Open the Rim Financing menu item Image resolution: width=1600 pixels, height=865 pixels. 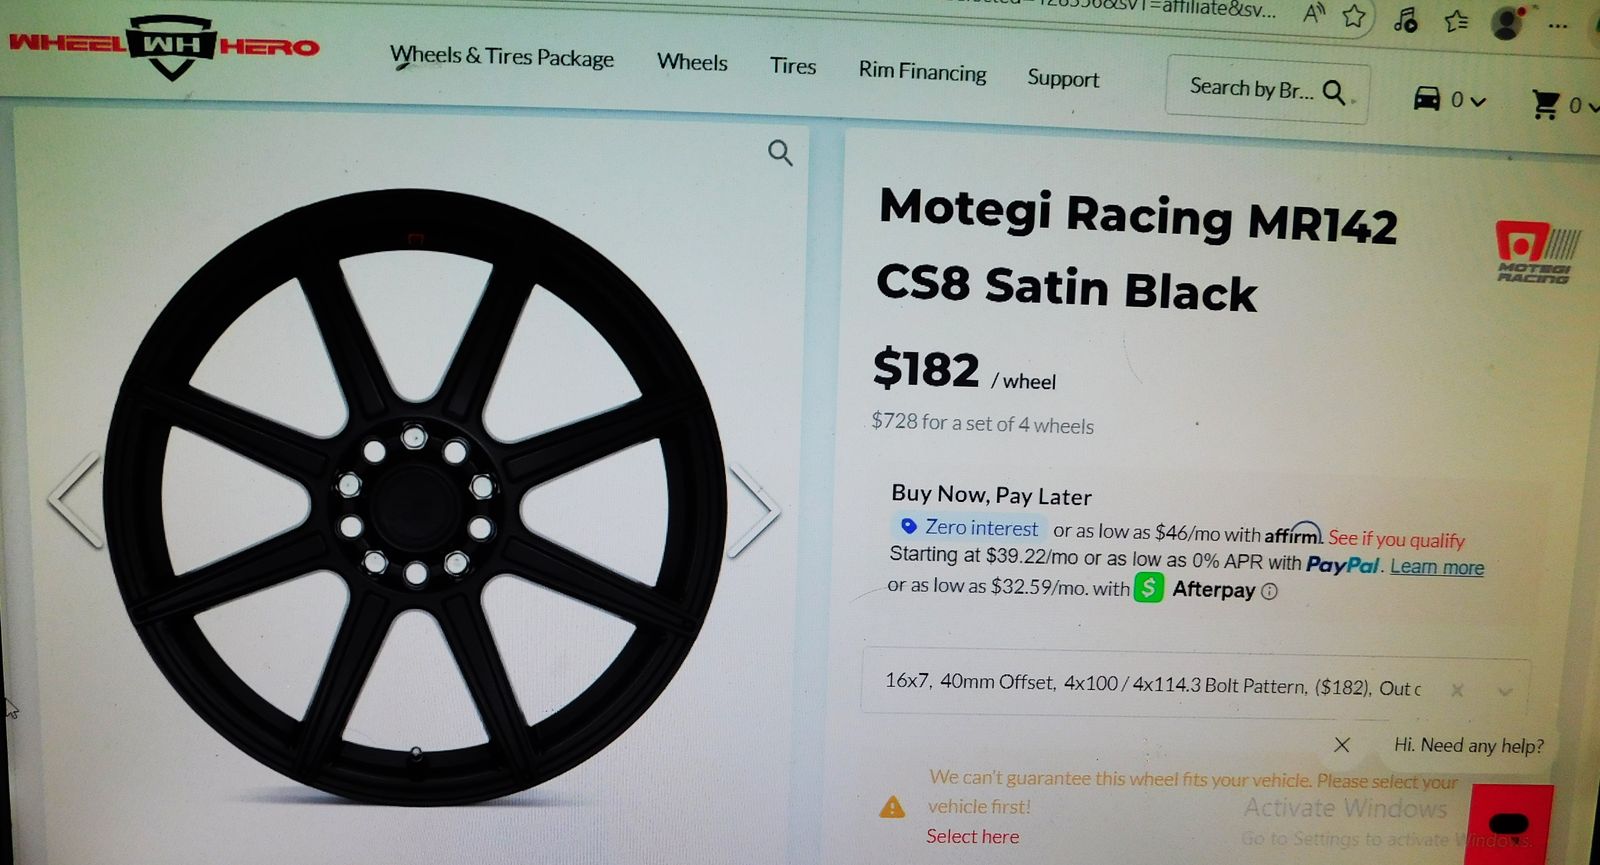(x=922, y=71)
